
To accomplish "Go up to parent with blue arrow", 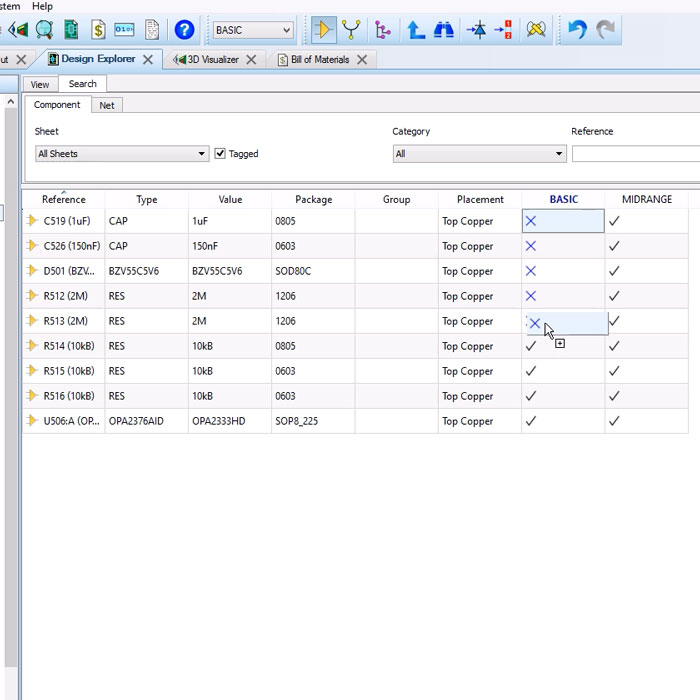I will click(416, 30).
